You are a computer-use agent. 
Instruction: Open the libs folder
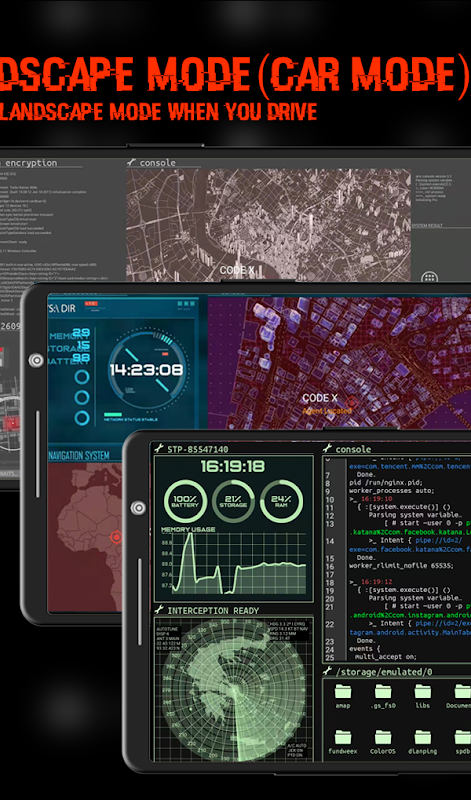pos(423,696)
